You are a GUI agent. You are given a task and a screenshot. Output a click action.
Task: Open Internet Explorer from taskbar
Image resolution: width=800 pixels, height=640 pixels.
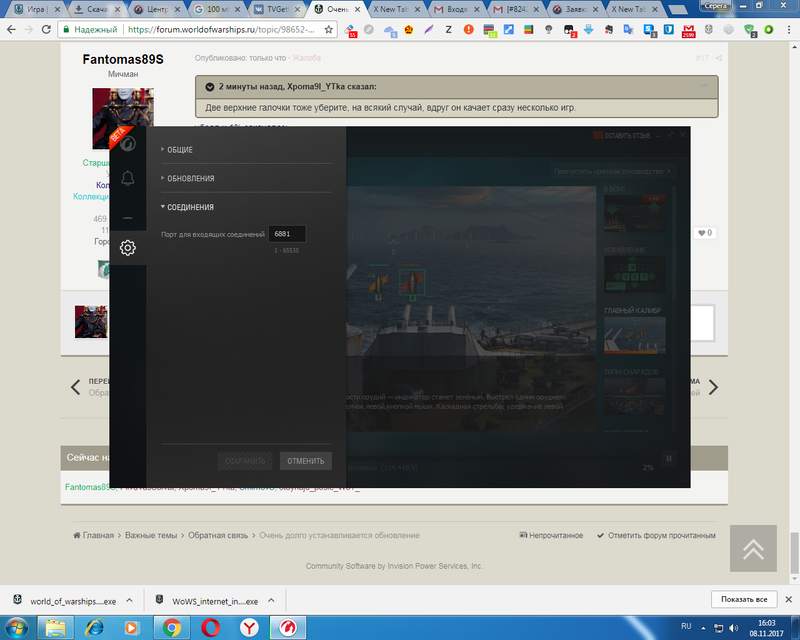pos(94,628)
